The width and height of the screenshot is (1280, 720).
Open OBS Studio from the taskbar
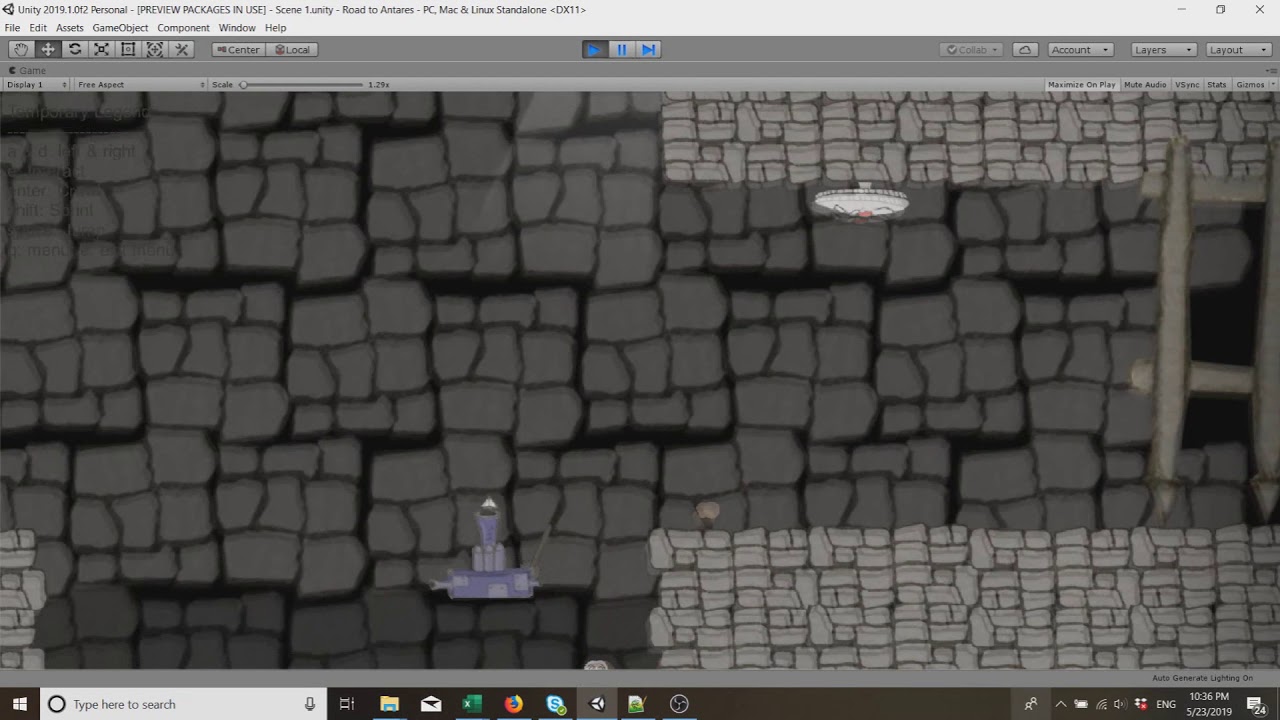679,704
